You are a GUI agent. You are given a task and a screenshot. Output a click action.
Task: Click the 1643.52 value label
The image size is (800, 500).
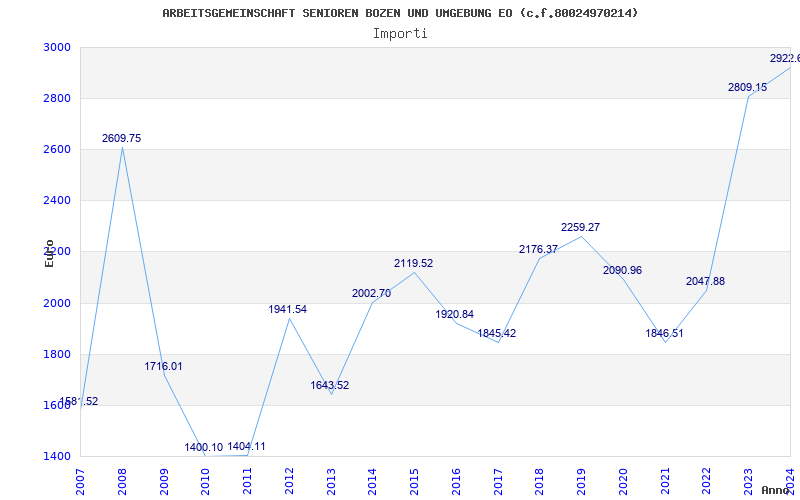330,385
